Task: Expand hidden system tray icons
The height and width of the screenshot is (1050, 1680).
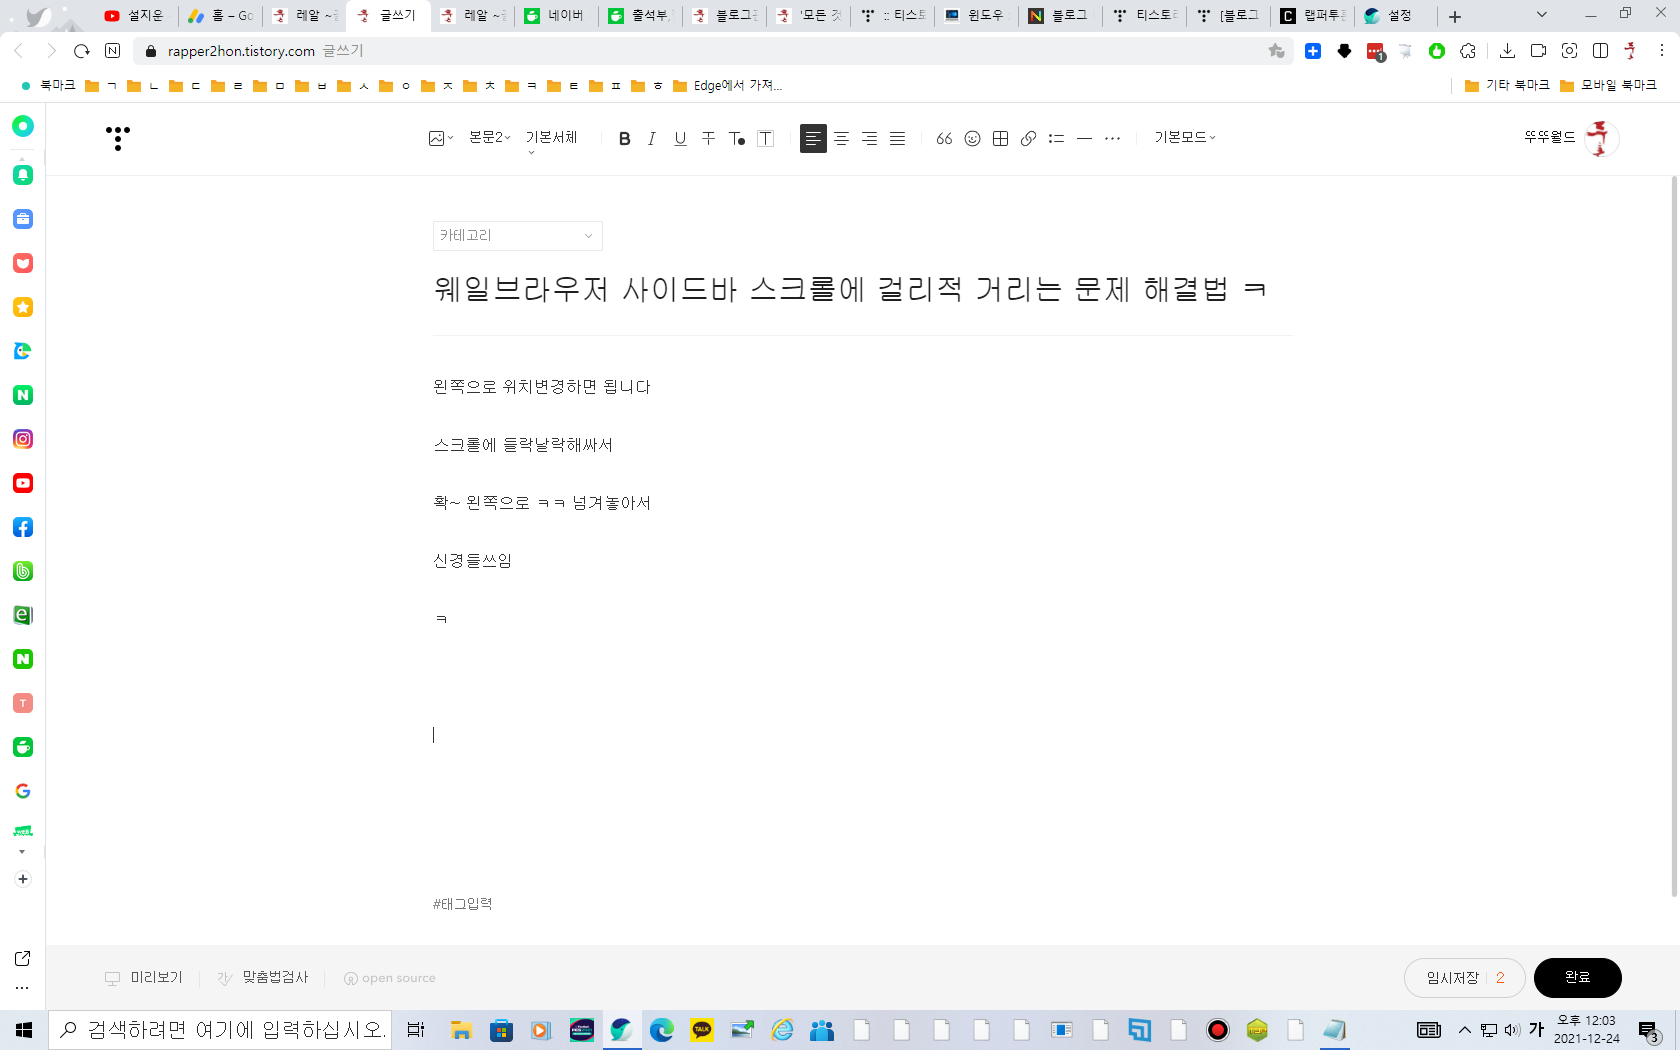Action: (1465, 1030)
